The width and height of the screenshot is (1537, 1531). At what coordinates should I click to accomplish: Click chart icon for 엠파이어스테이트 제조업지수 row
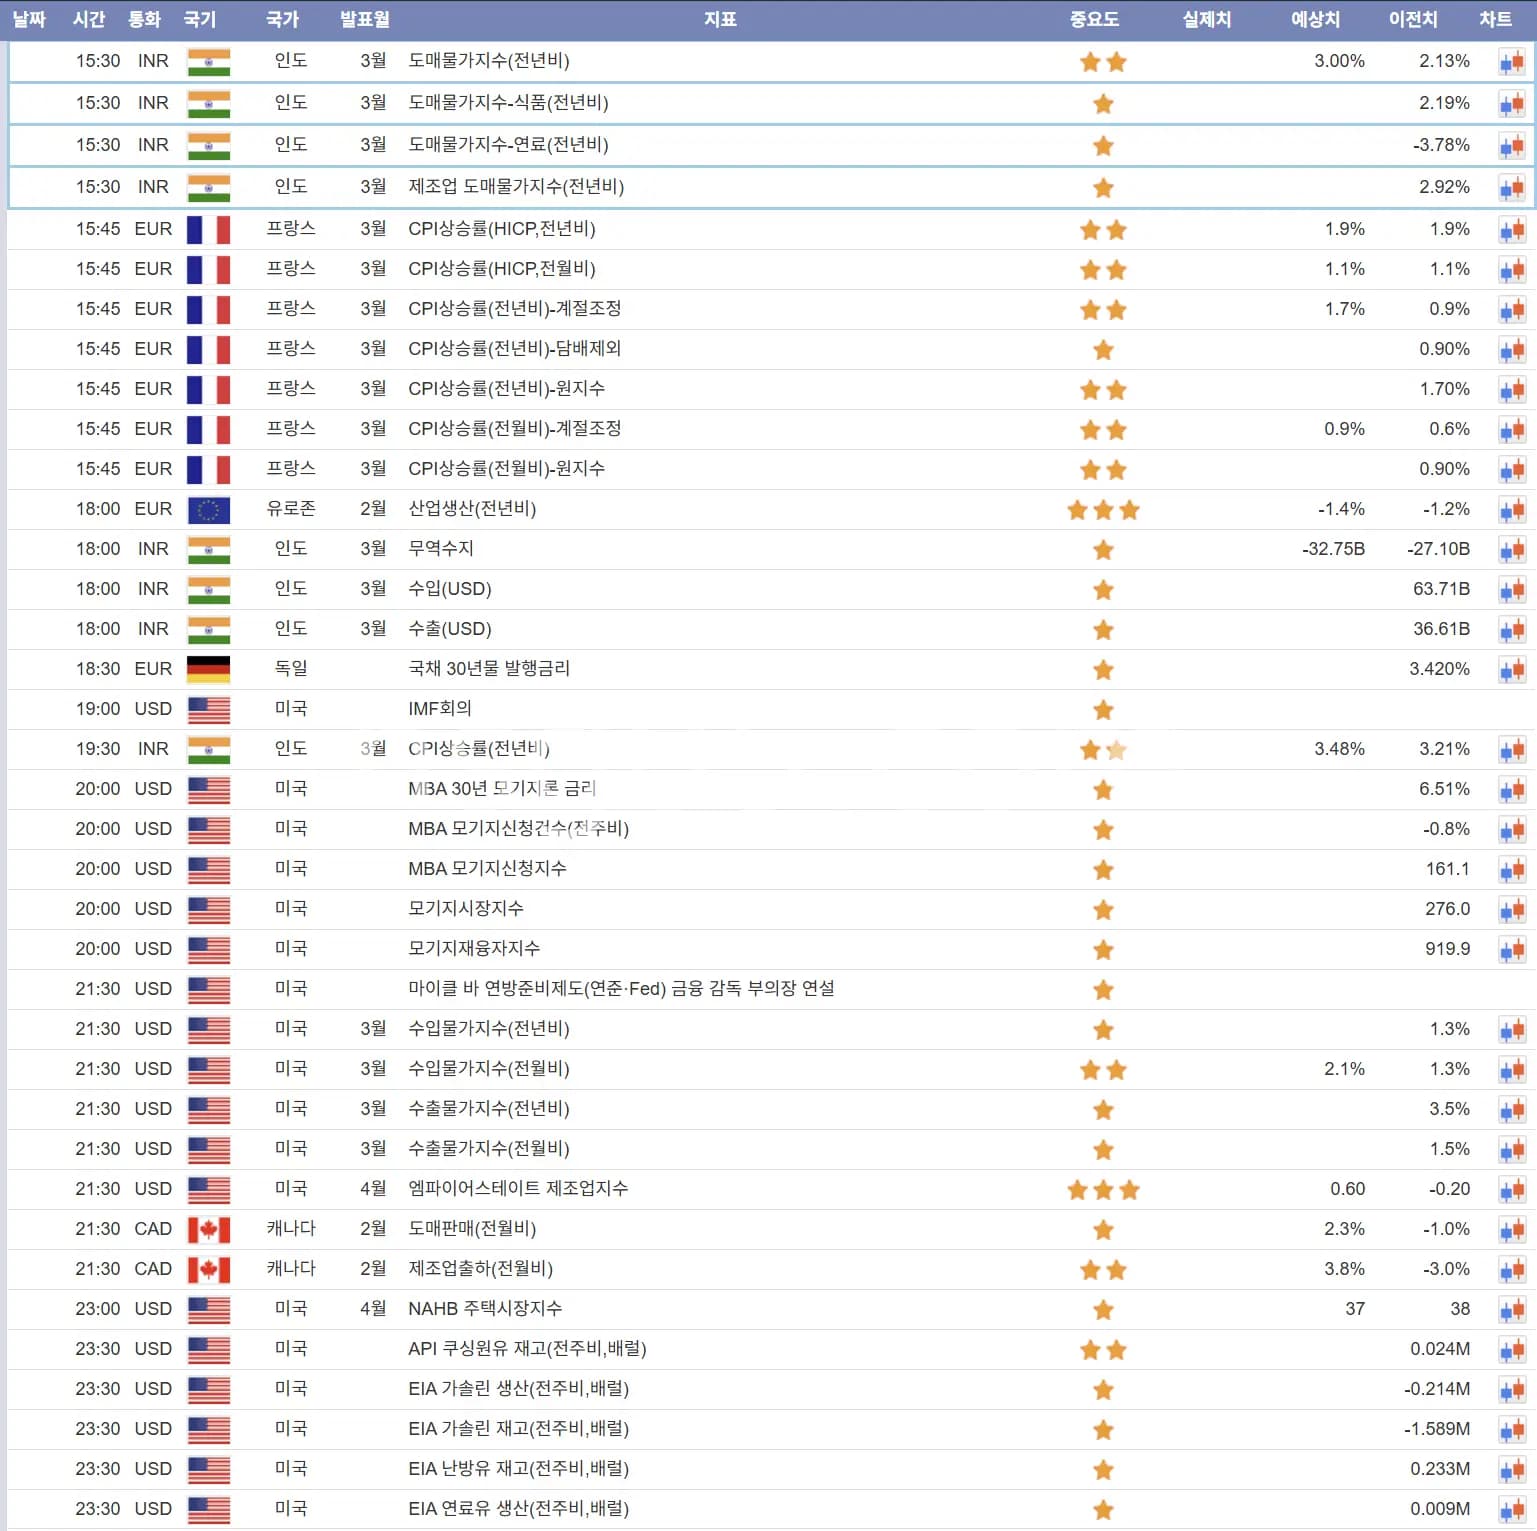pos(1511,1190)
